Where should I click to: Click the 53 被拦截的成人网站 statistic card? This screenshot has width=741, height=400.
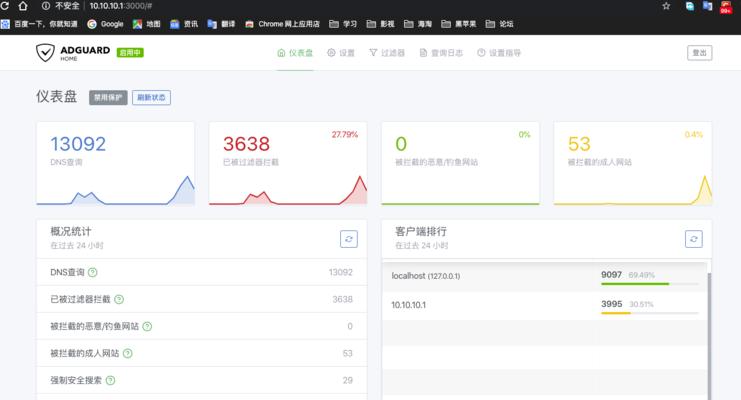tap(633, 164)
